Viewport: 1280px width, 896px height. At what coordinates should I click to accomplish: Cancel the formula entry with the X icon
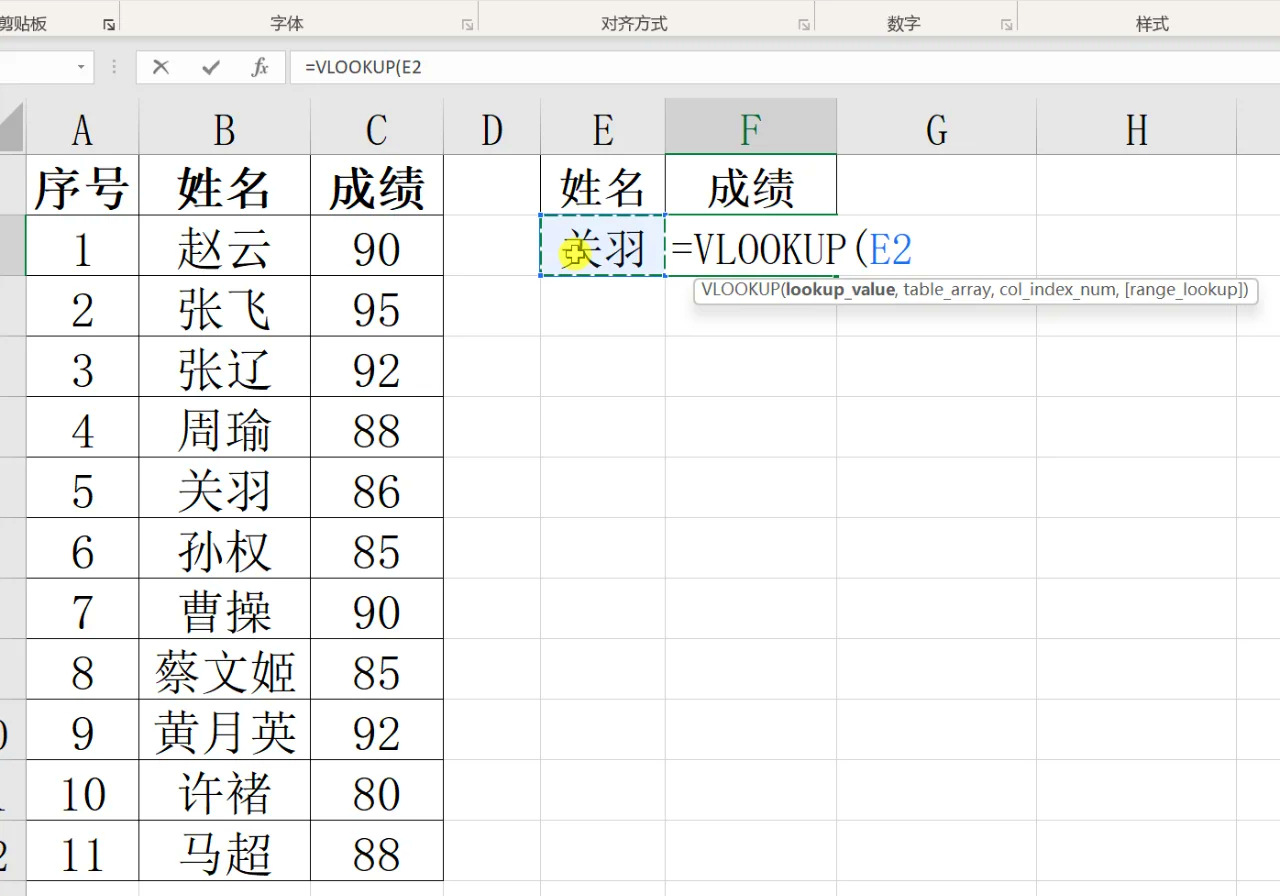[161, 67]
